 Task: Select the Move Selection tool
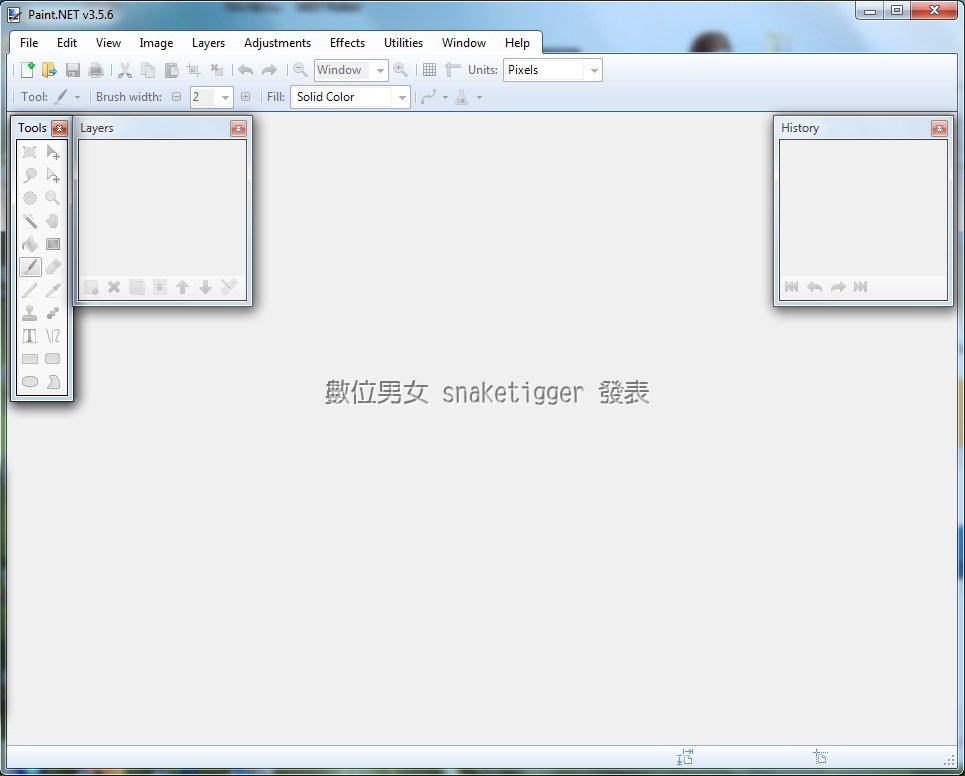click(53, 175)
